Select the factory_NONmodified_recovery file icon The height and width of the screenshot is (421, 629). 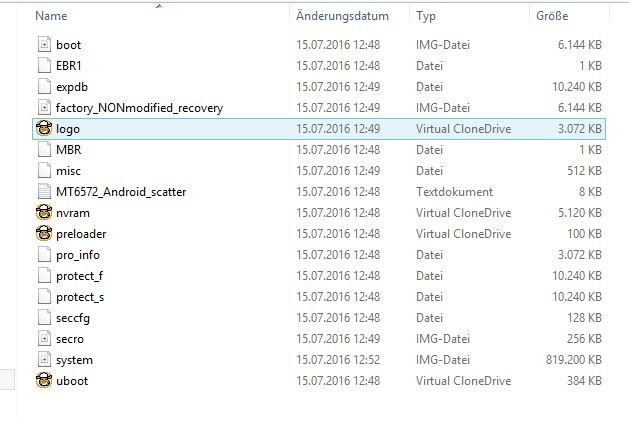click(44, 108)
